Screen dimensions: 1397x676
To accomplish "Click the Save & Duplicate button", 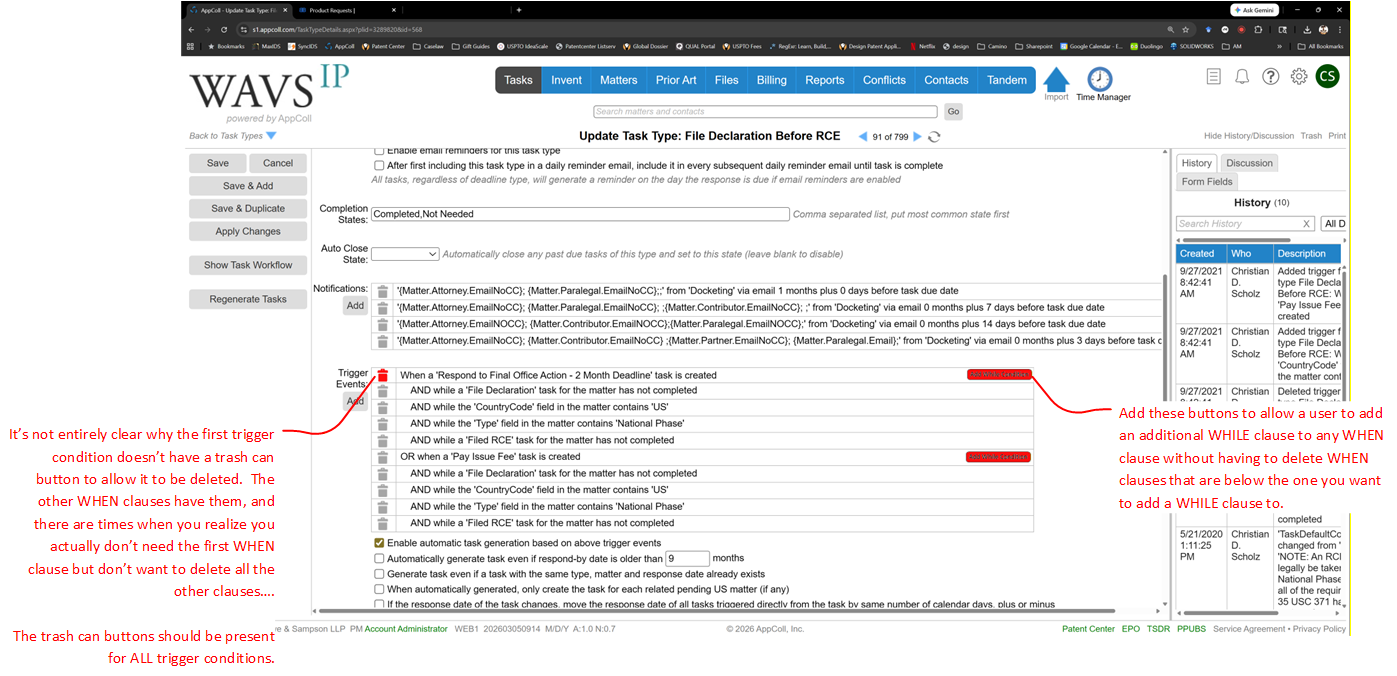I will click(x=248, y=209).
